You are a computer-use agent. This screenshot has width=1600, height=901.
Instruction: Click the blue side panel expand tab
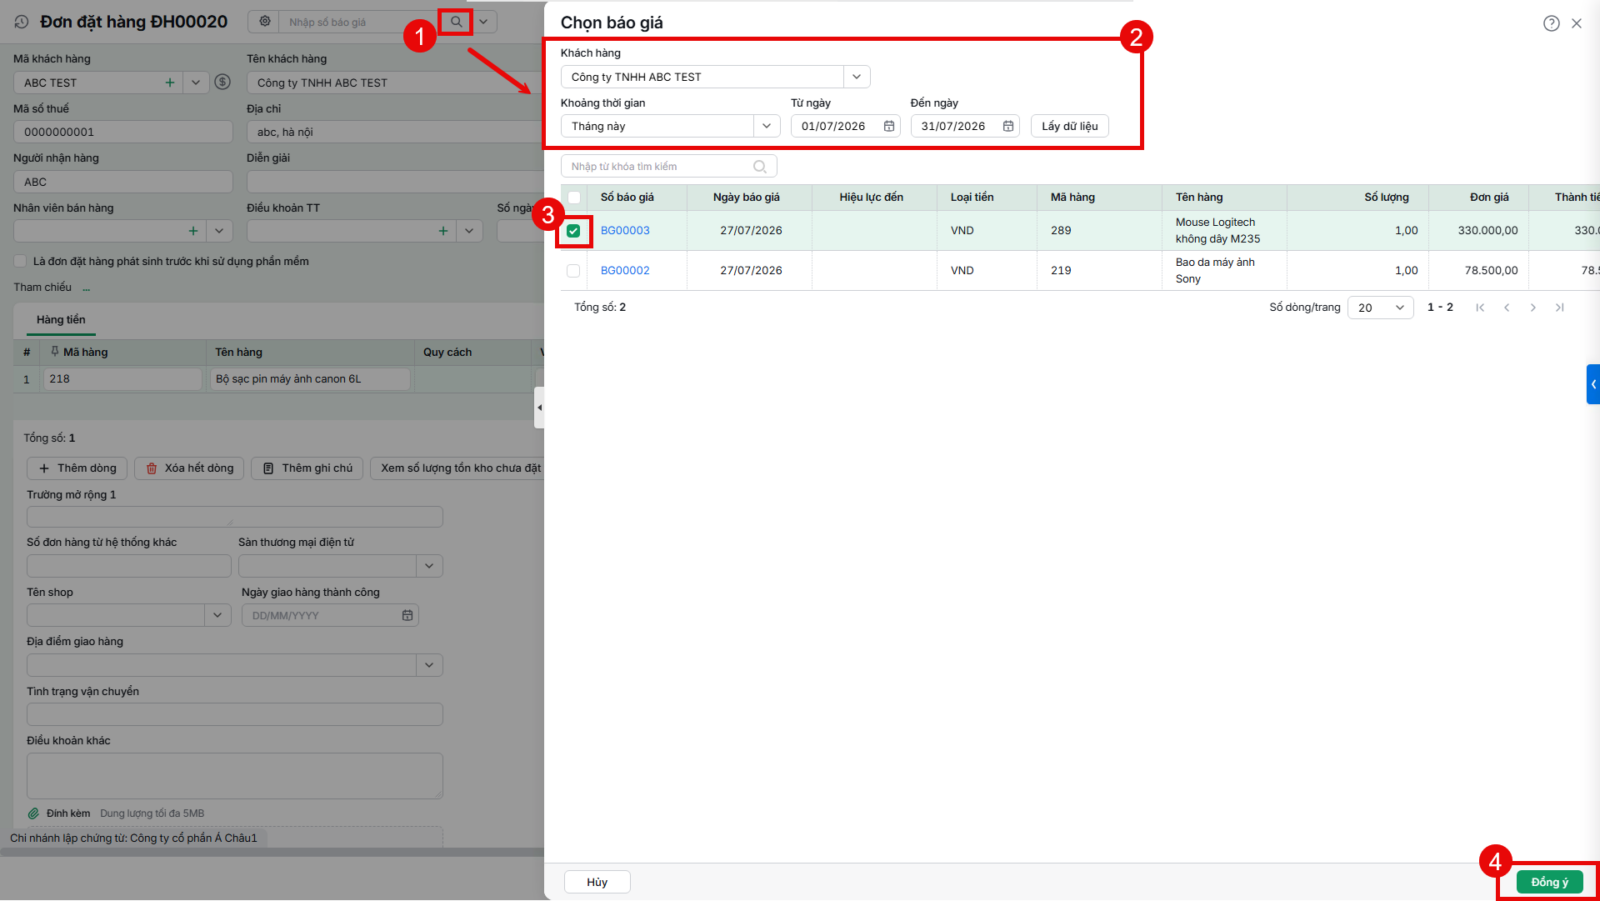1593,384
